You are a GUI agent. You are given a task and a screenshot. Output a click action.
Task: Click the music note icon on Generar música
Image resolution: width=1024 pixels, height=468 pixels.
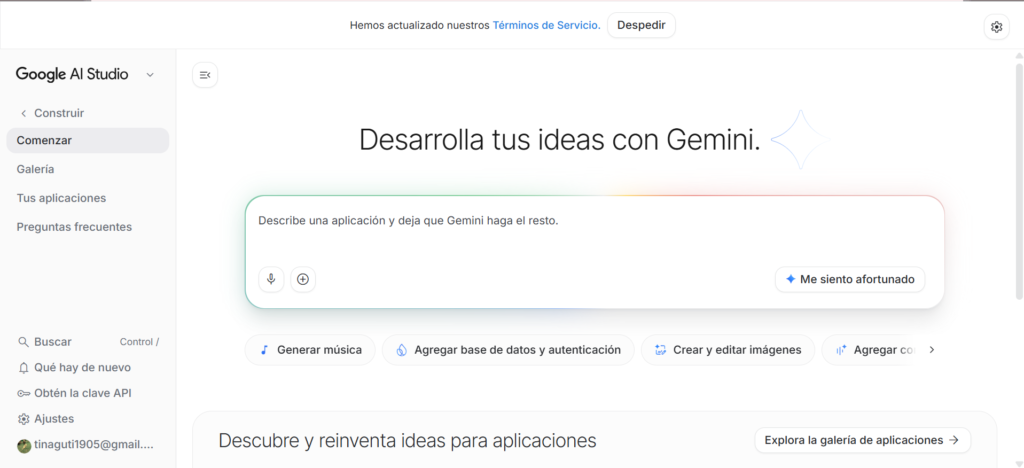point(264,350)
